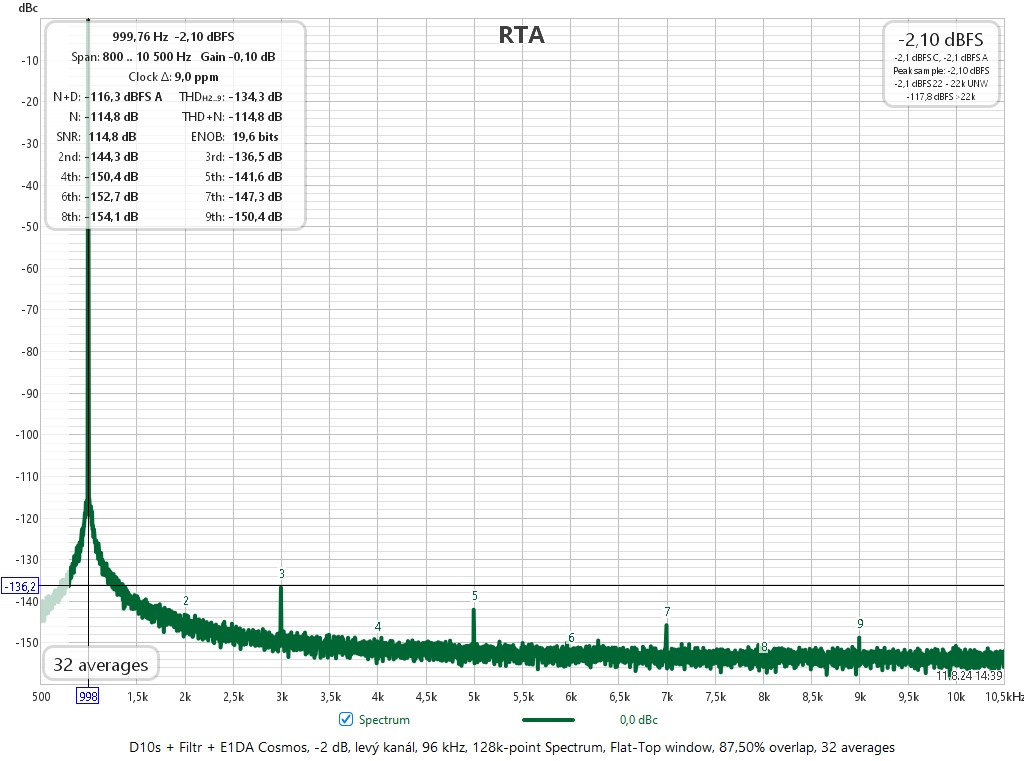This screenshot has height=761, width=1024.
Task: Click the -136,2 cursor level box
Action: click(x=20, y=586)
